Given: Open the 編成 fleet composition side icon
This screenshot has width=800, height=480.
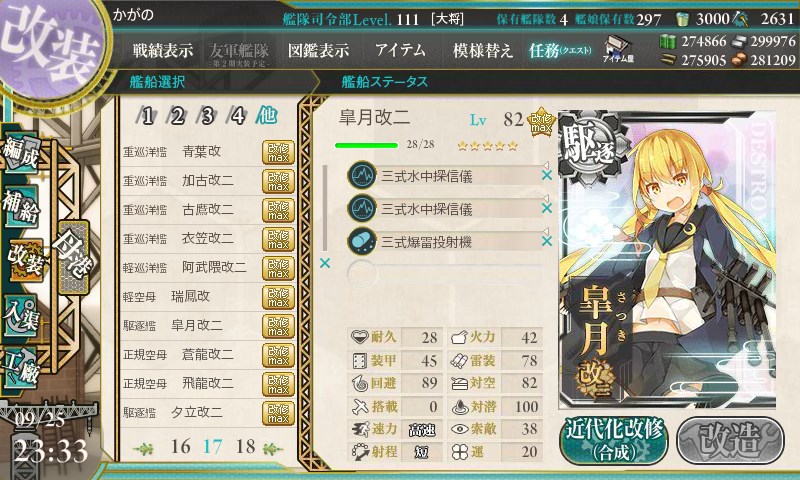Looking at the screenshot, I should (21, 153).
